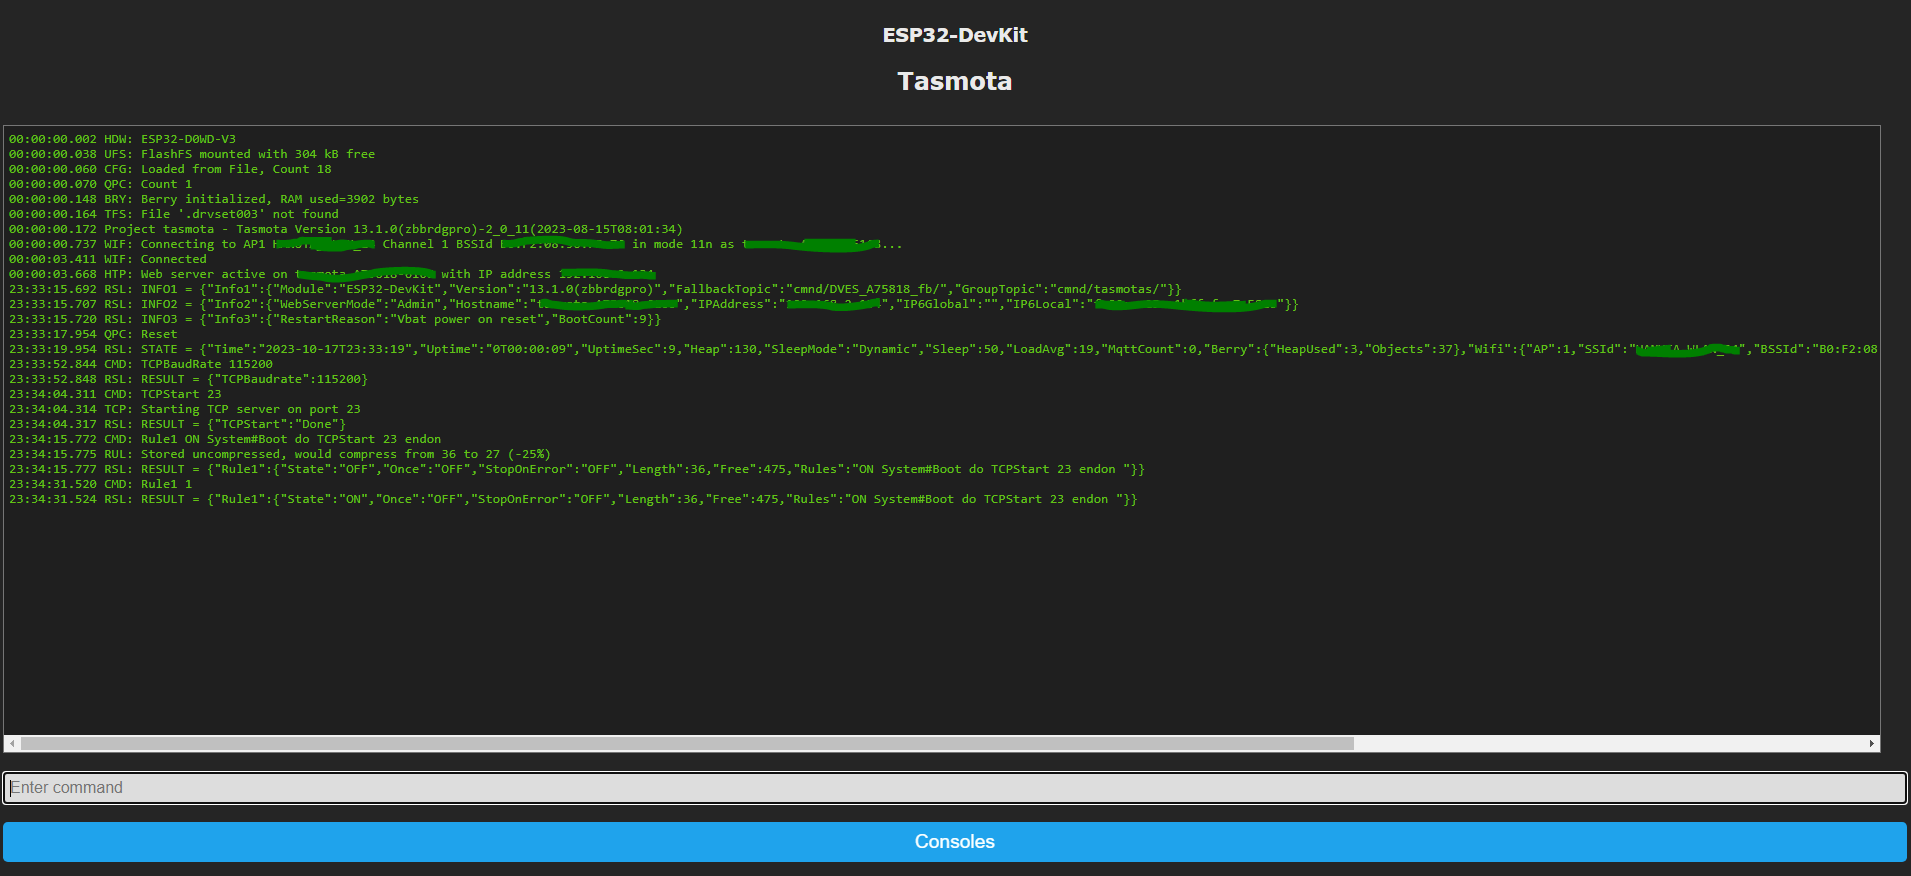Click the RESULT Rule1 State ON line

coord(573,499)
